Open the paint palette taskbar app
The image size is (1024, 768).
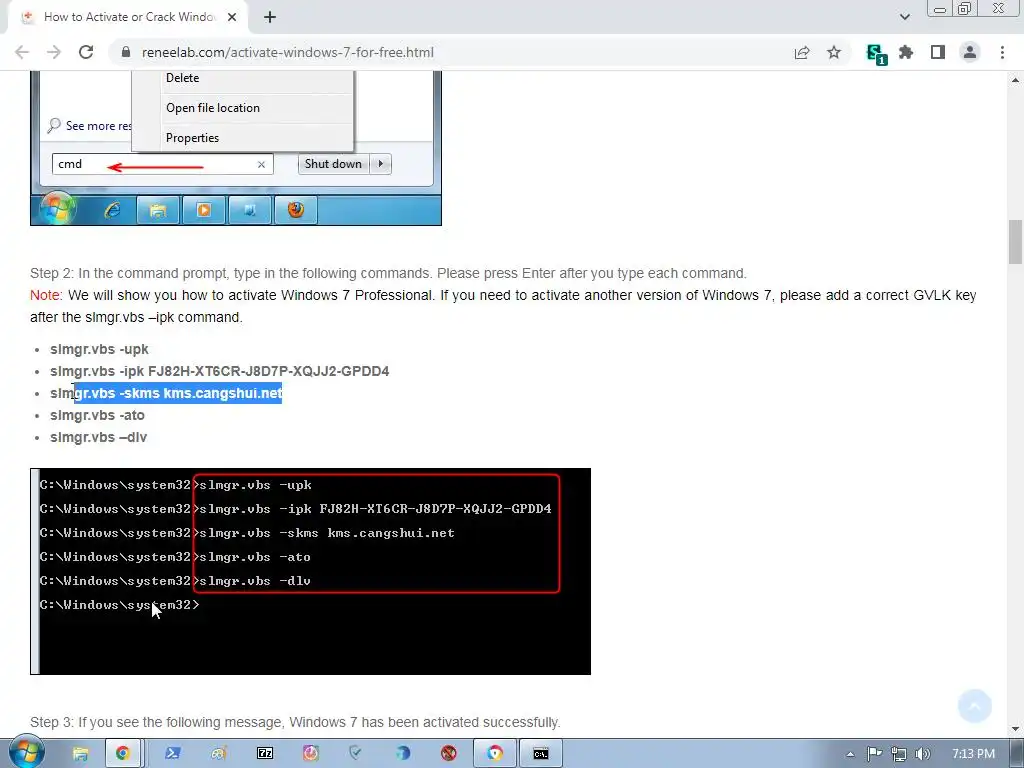[x=219, y=754]
